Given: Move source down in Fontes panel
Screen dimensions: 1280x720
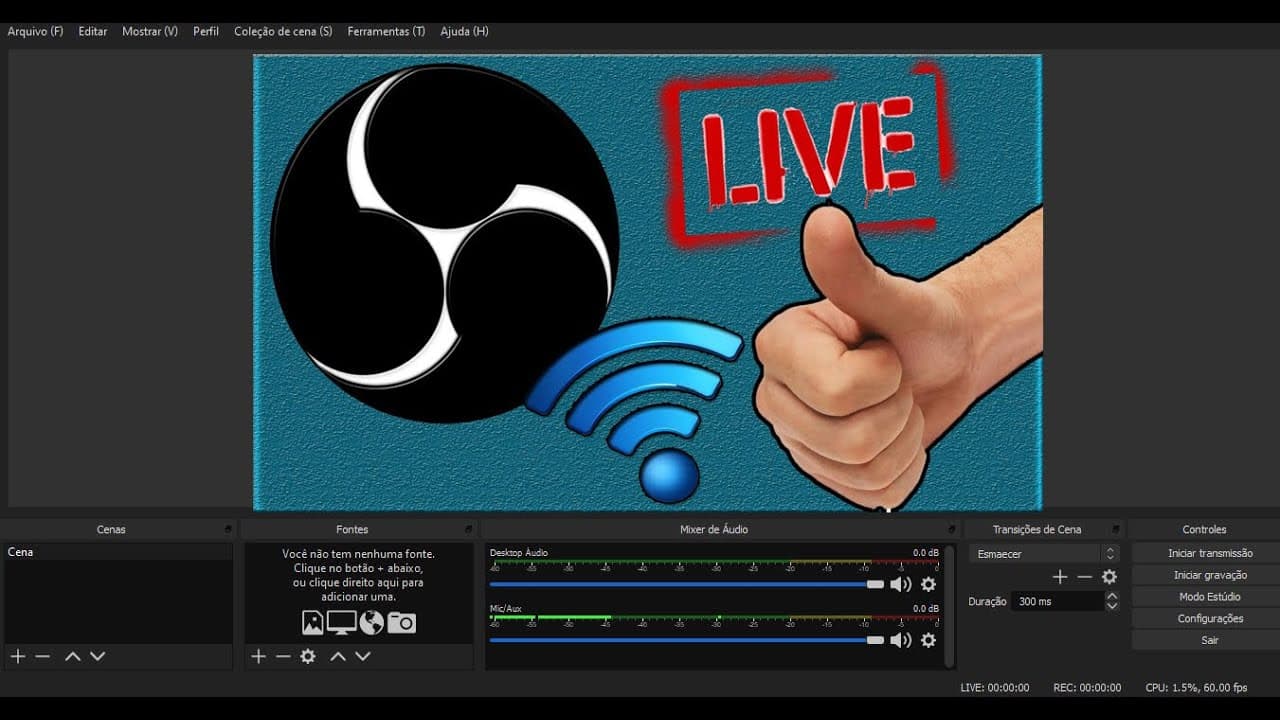Looking at the screenshot, I should 363,656.
